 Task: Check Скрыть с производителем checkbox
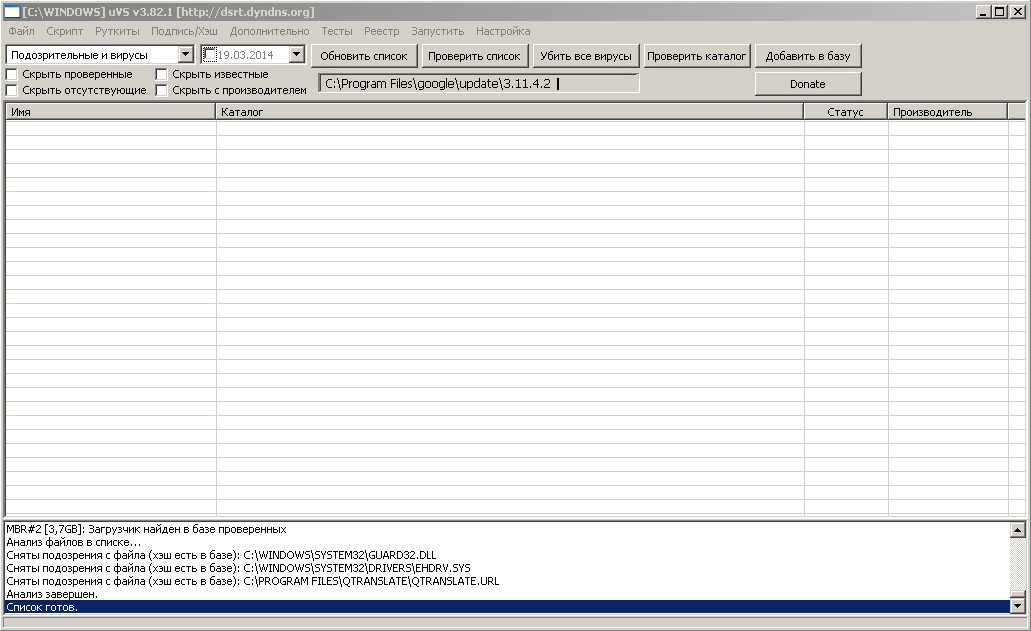161,90
